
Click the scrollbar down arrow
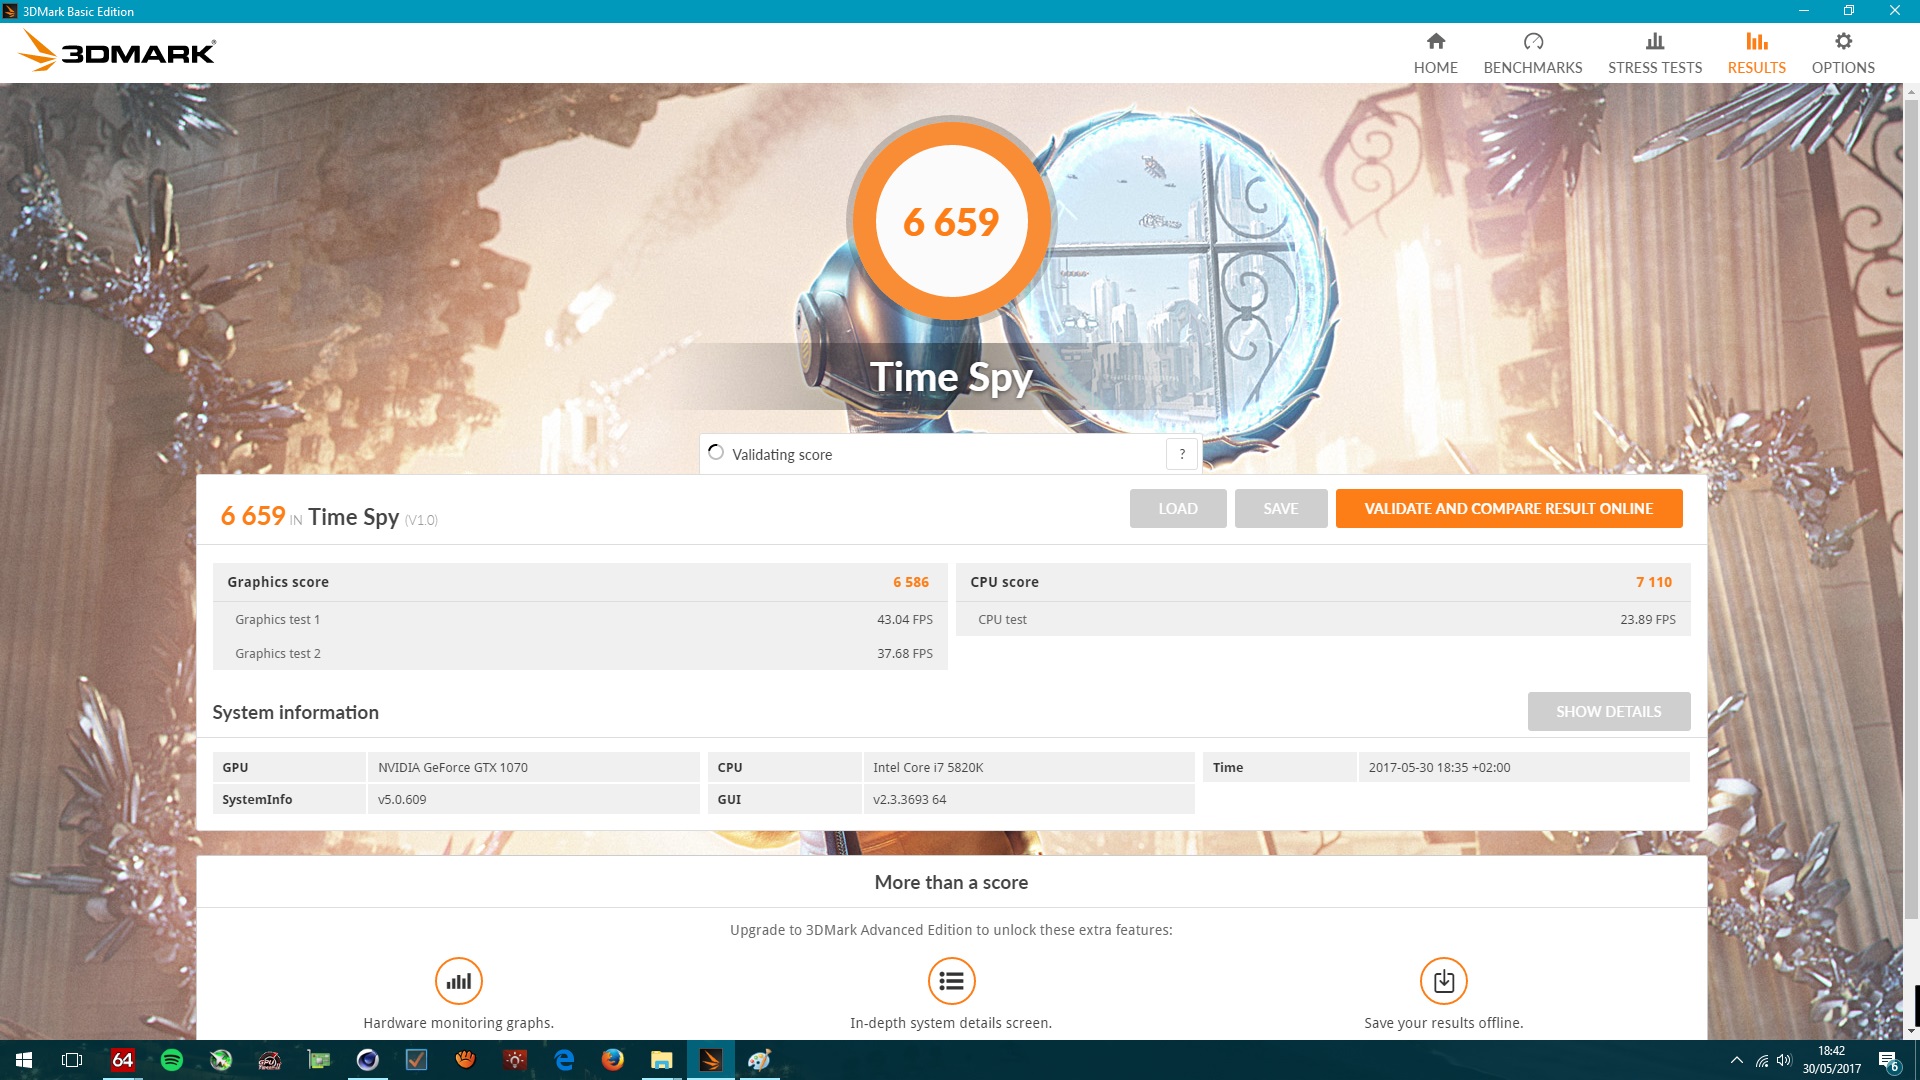(1911, 1030)
